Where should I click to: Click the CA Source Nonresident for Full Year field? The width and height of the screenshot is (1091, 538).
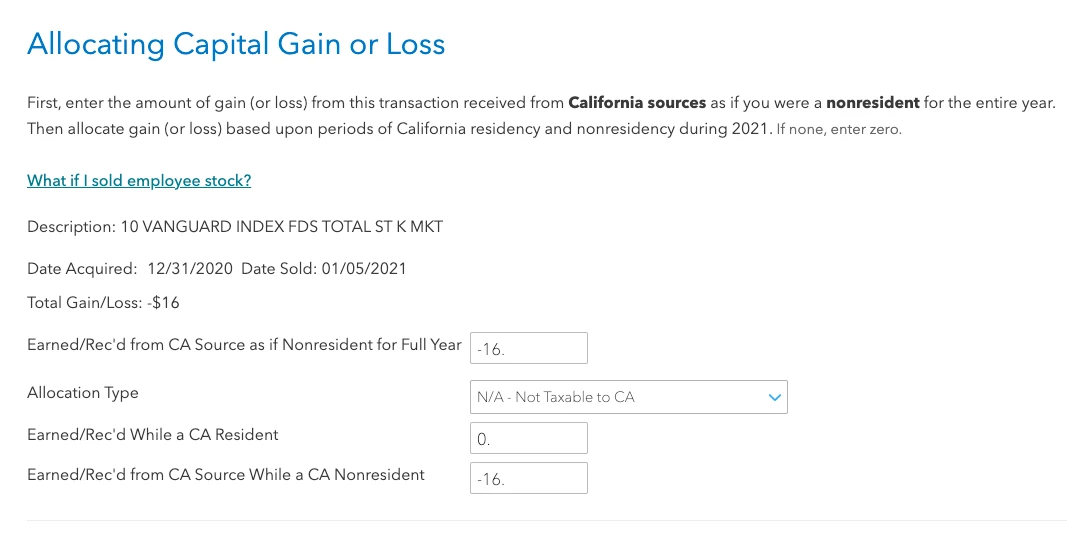pos(529,348)
